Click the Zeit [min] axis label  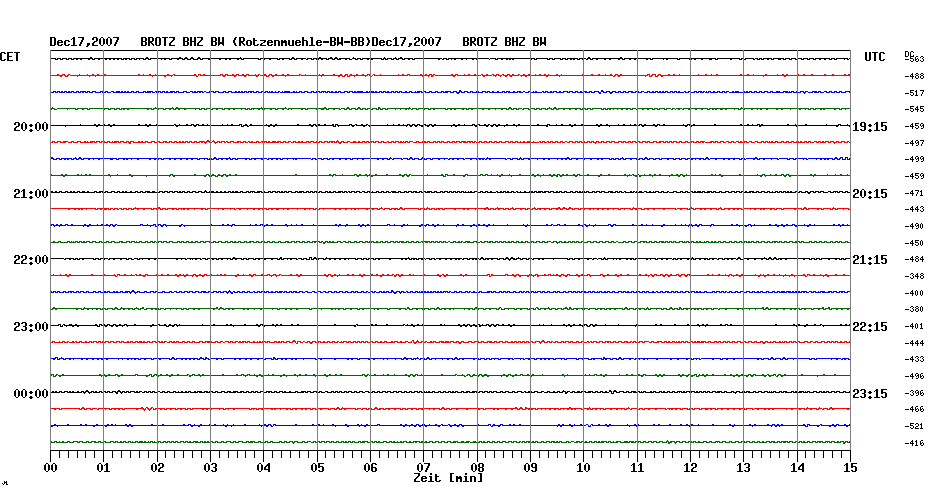coord(448,478)
